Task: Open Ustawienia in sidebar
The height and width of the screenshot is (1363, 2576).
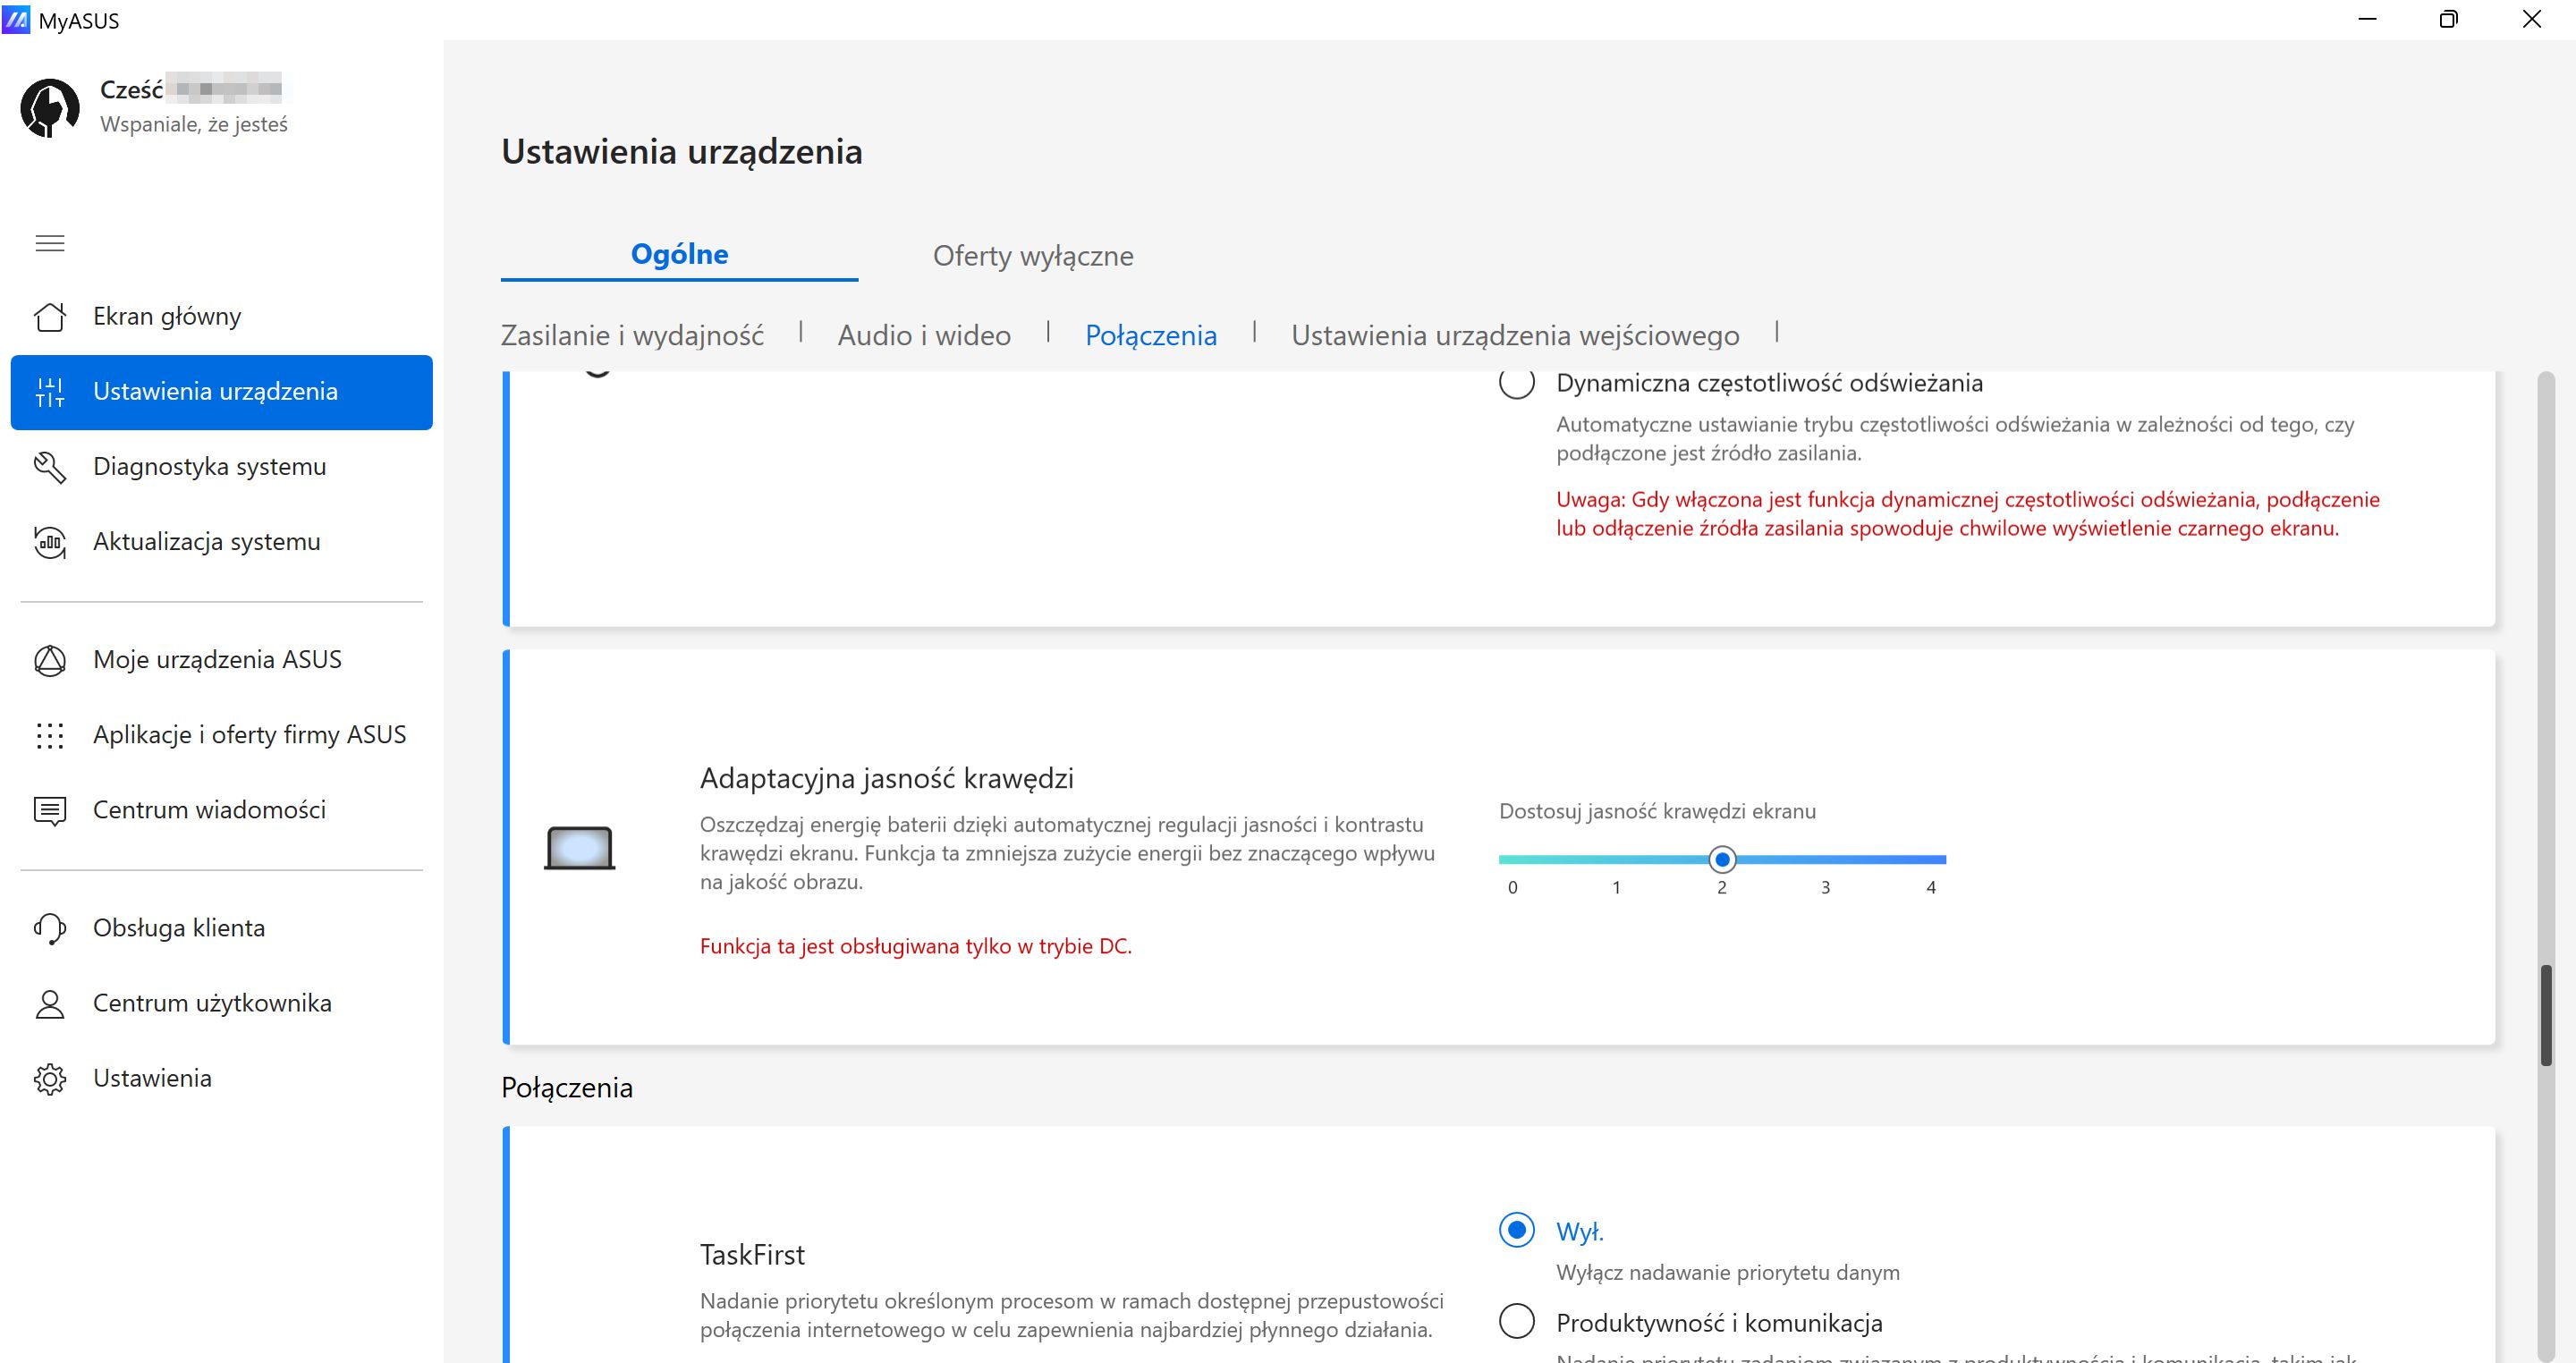Action: click(x=222, y=1078)
